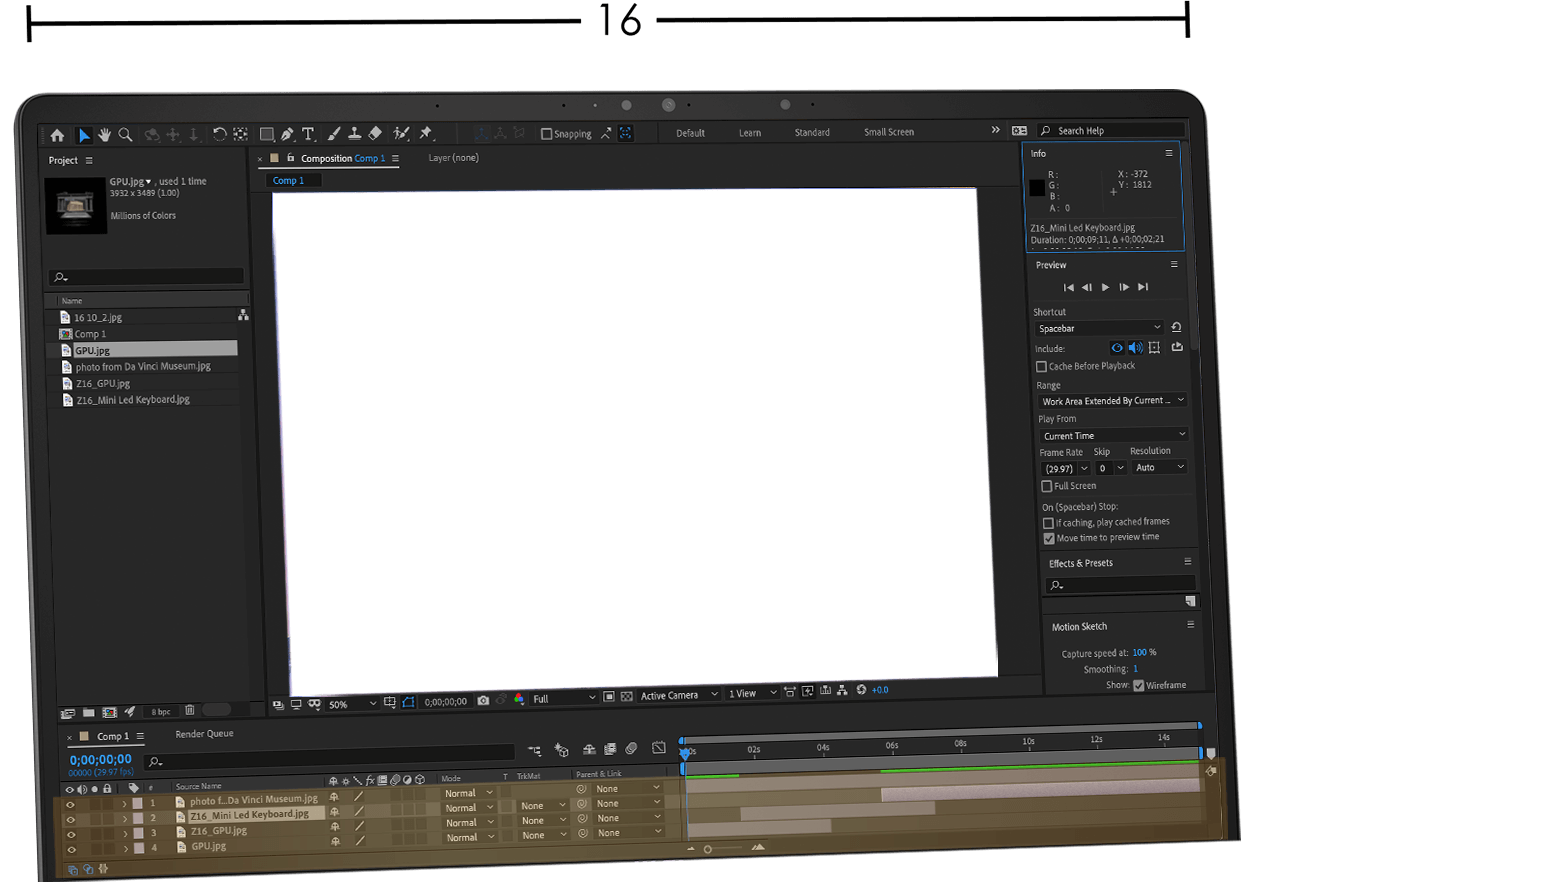Click the snapshot camera icon below viewer
Image resolution: width=1546 pixels, height=882 pixels.
pos(484,700)
